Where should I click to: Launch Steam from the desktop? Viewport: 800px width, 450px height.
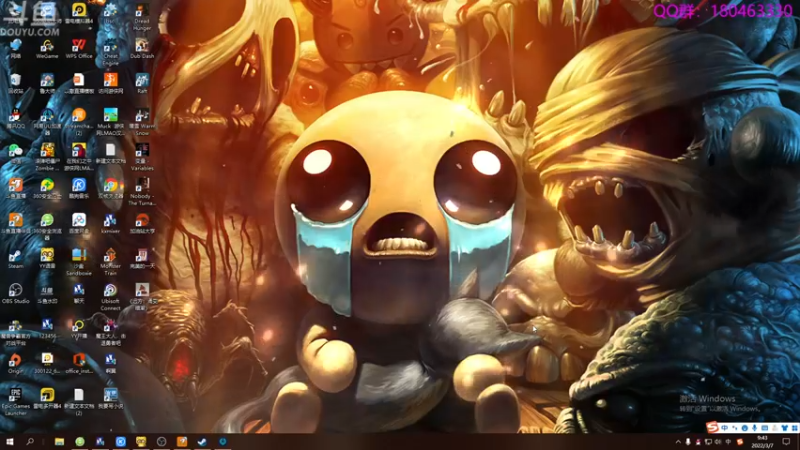(x=15, y=258)
